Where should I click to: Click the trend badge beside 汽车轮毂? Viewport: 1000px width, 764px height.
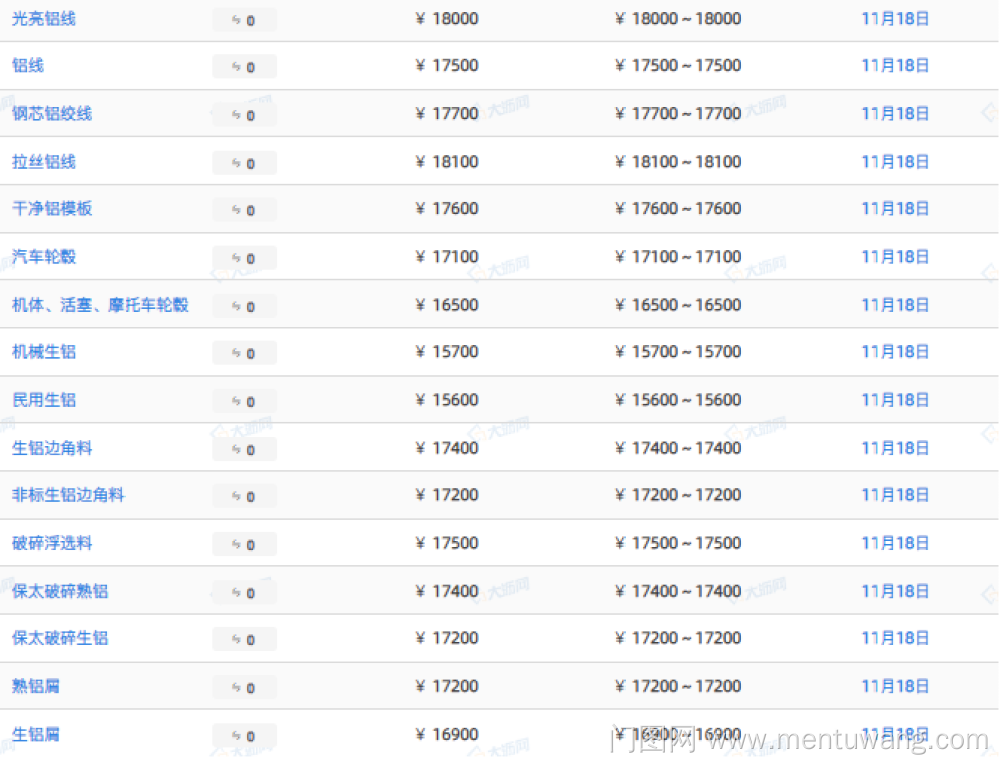click(x=244, y=258)
